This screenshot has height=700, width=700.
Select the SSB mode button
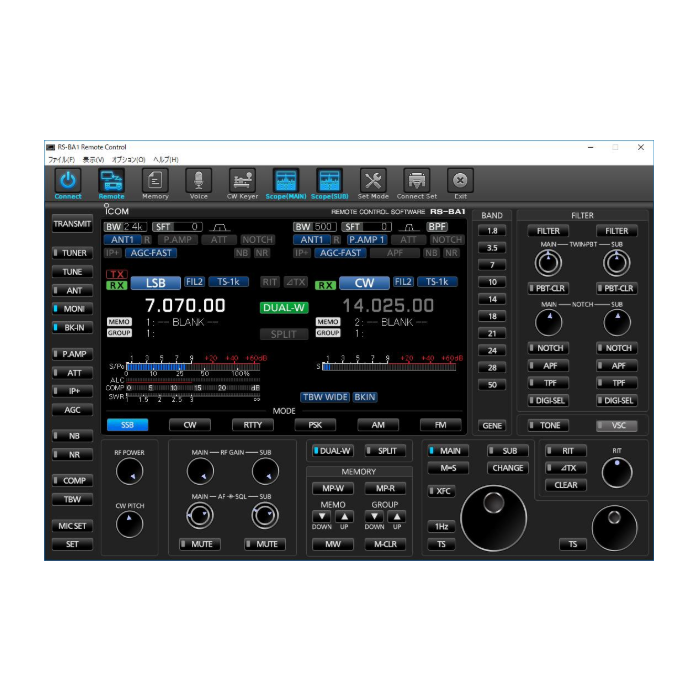[127, 425]
